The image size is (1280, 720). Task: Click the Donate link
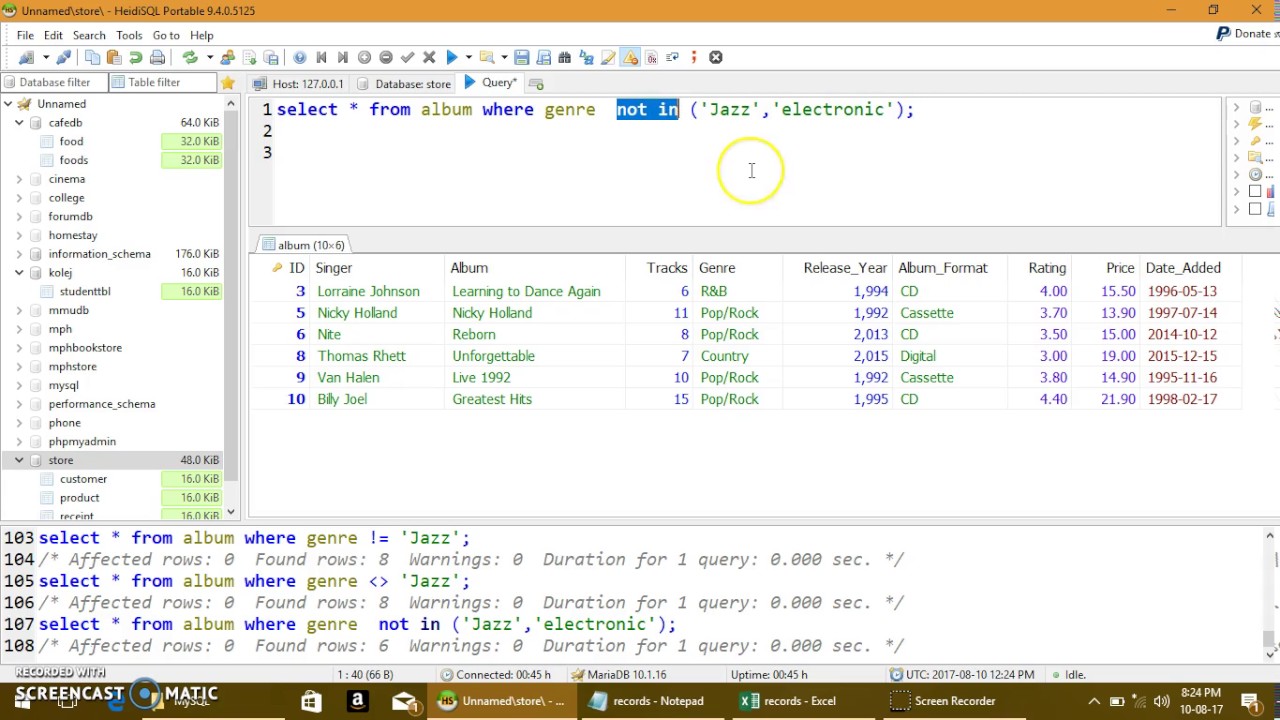click(x=1250, y=34)
